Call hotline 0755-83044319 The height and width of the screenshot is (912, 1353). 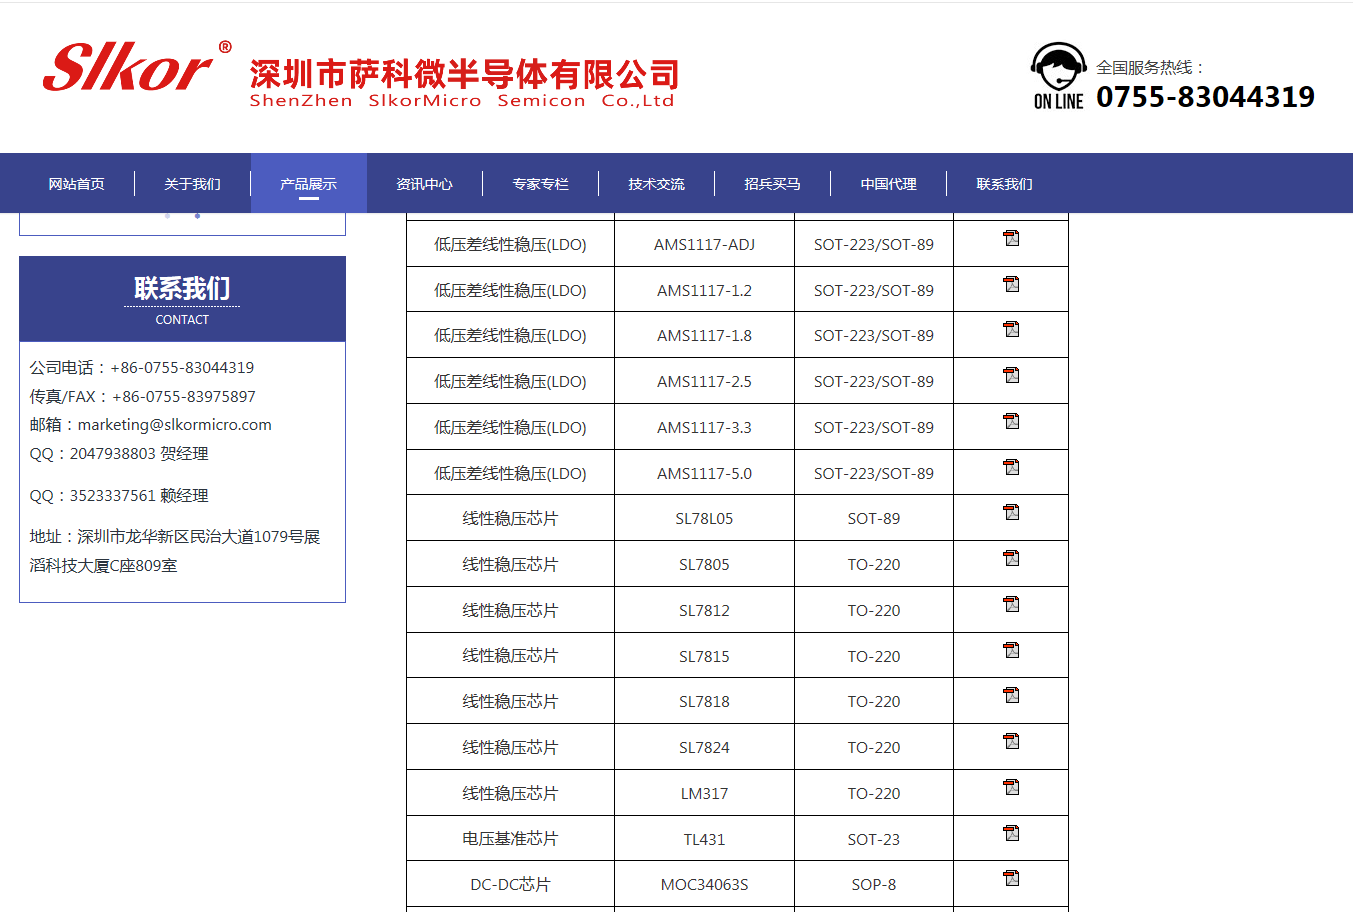tap(1205, 96)
